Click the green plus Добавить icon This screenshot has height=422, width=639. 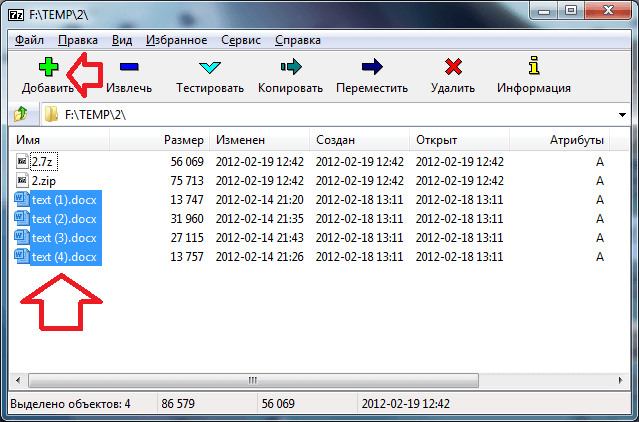pos(47,68)
